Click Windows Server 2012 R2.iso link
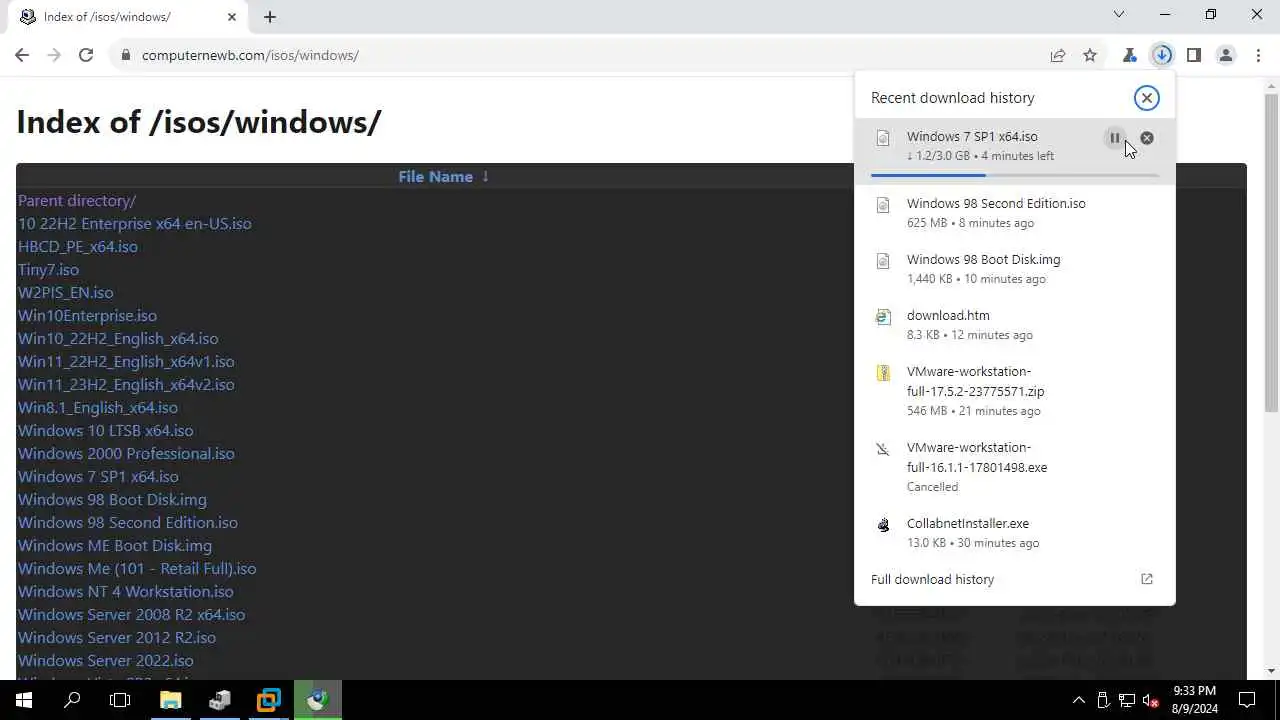Viewport: 1280px width, 720px height. pyautogui.click(x=117, y=637)
